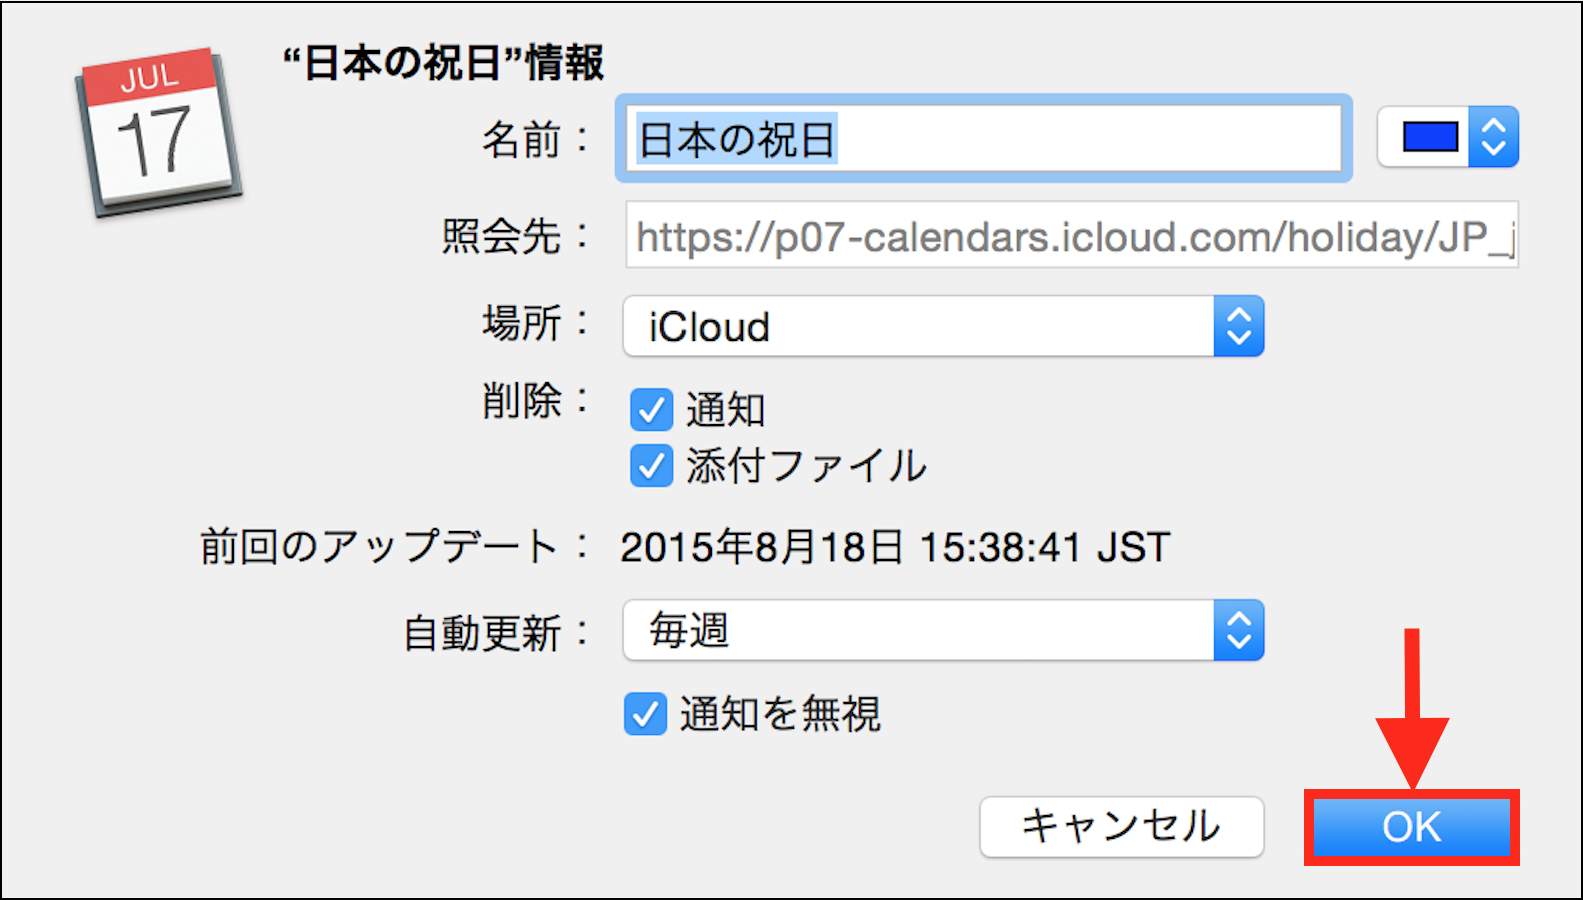Click the 照会先 iCloud URL field
The height and width of the screenshot is (900, 1583).
1071,236
